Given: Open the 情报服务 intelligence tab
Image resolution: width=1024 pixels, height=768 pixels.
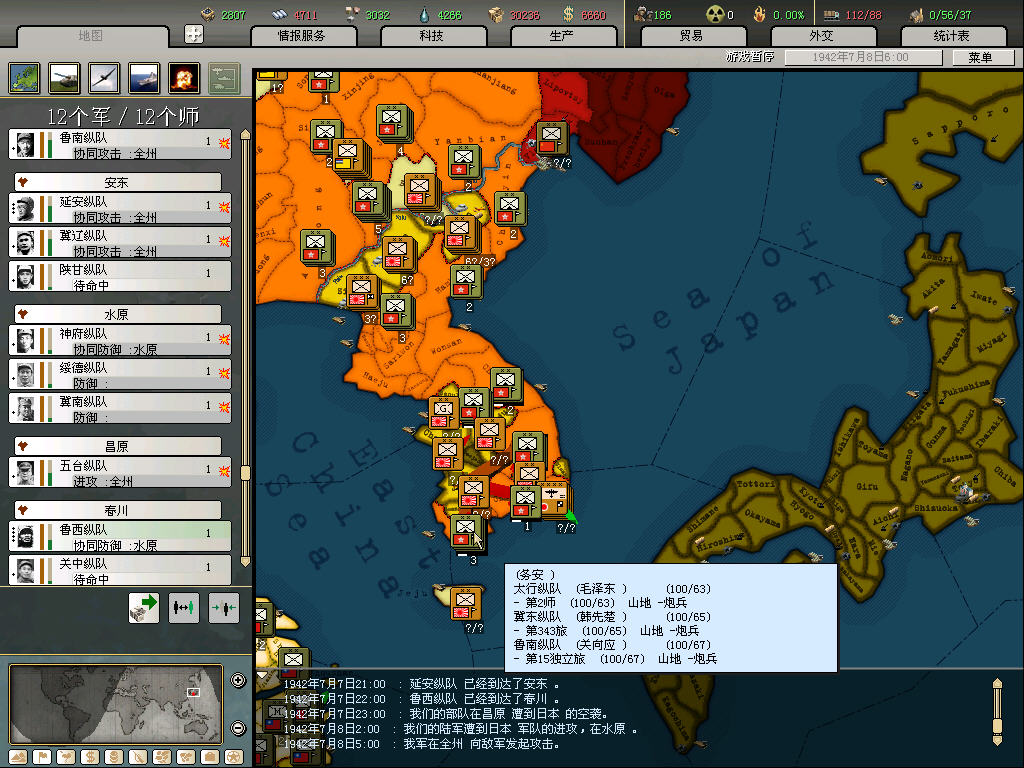Looking at the screenshot, I should click(x=302, y=36).
